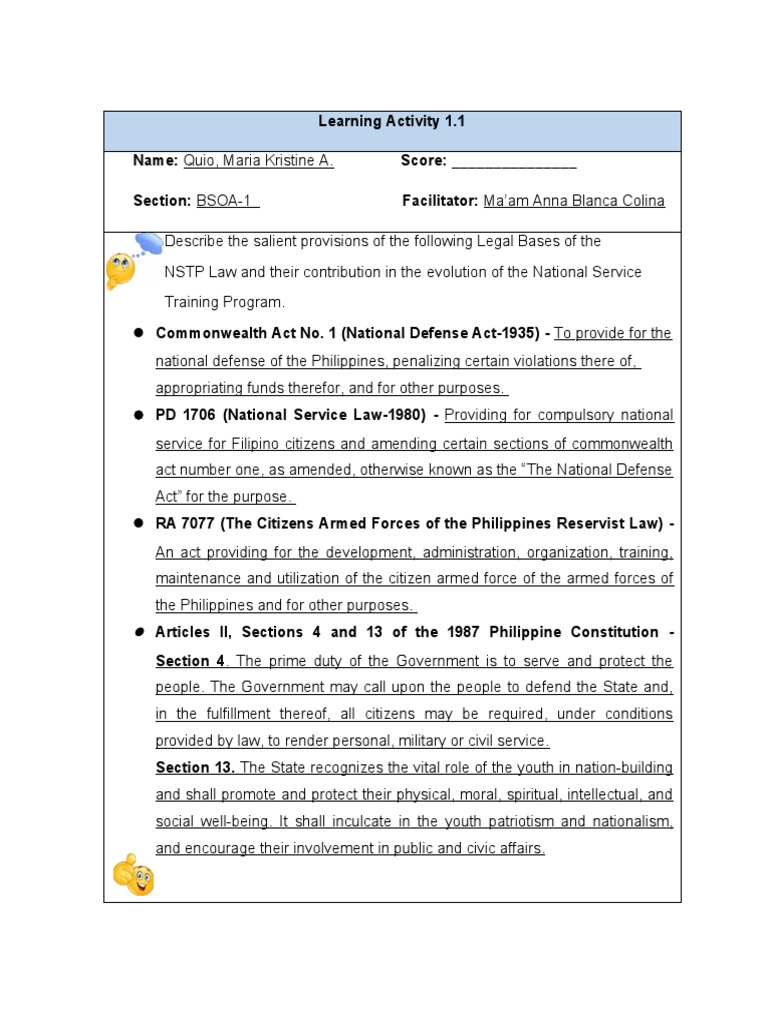Image resolution: width=768 pixels, height=1024 pixels.
Task: Click the underlined 'Section 4' label
Action: [190, 661]
